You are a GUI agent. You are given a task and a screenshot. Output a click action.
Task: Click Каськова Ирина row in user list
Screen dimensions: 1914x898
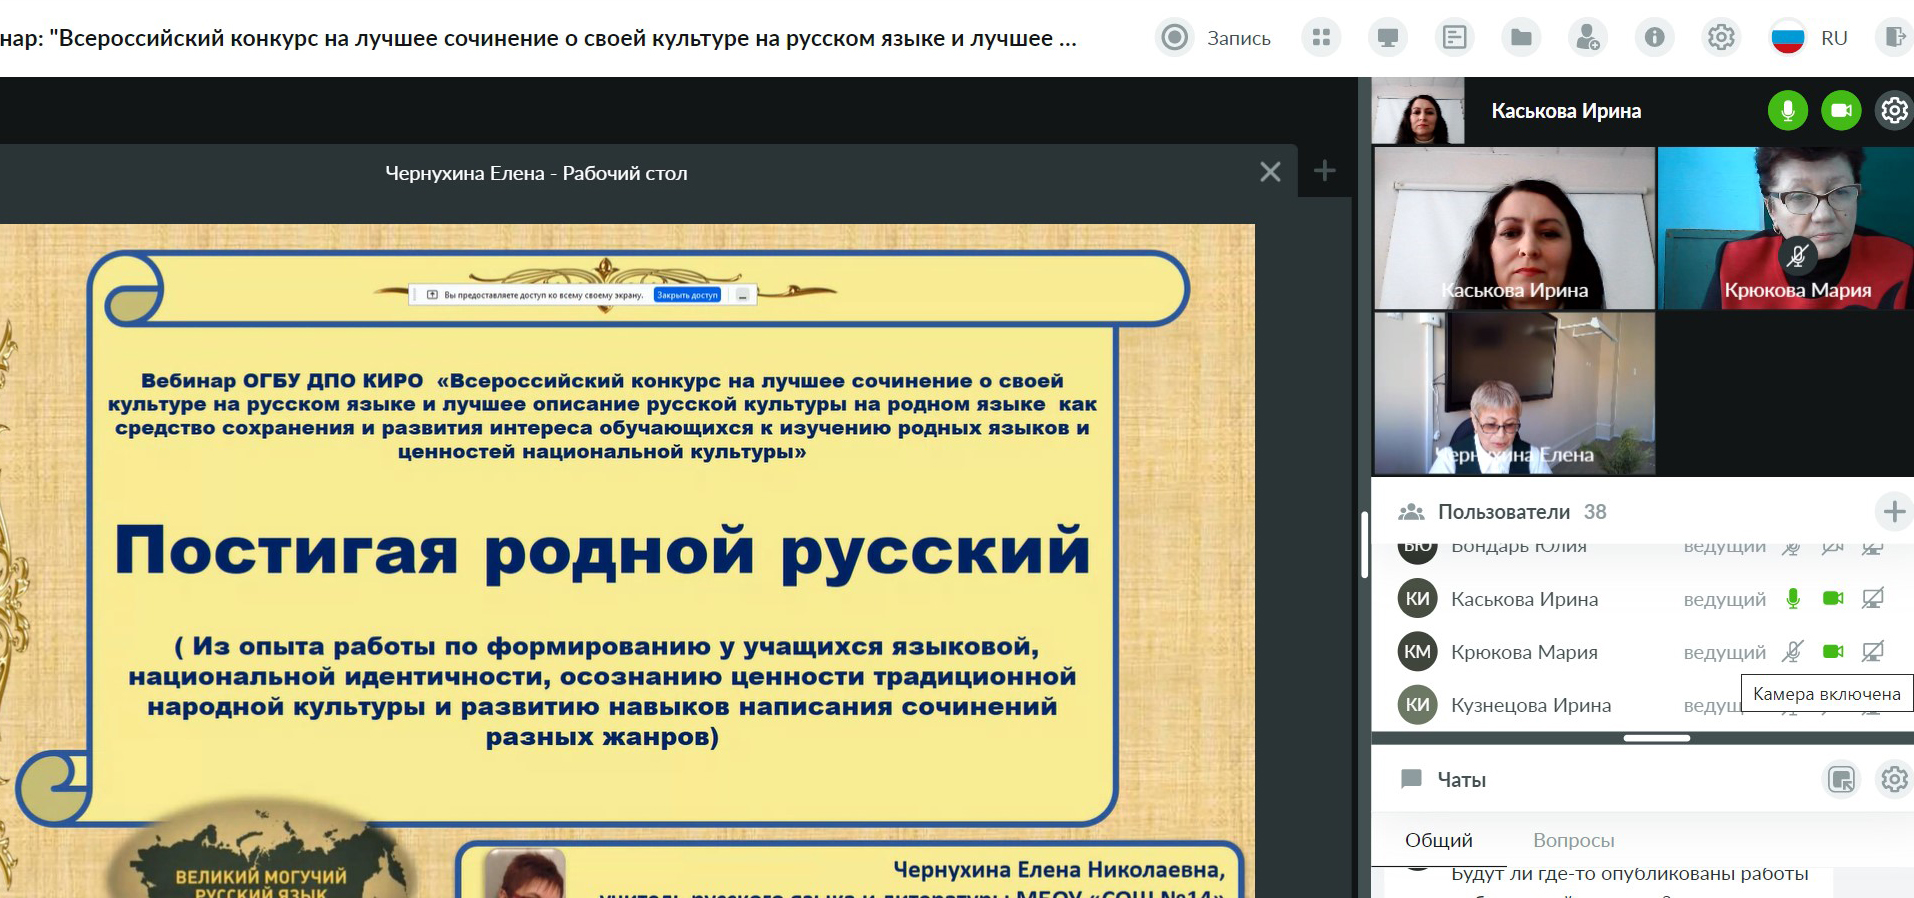[x=1642, y=598]
